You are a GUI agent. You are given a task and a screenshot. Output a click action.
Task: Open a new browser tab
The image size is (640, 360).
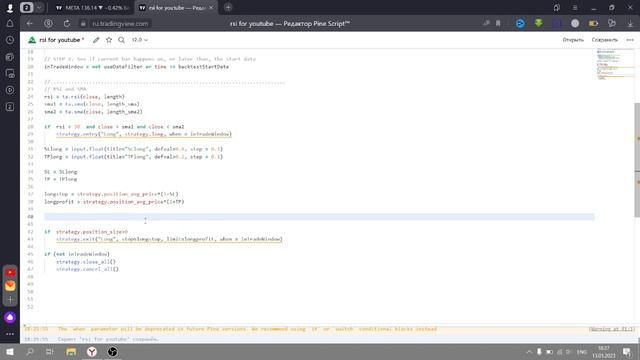coord(228,7)
